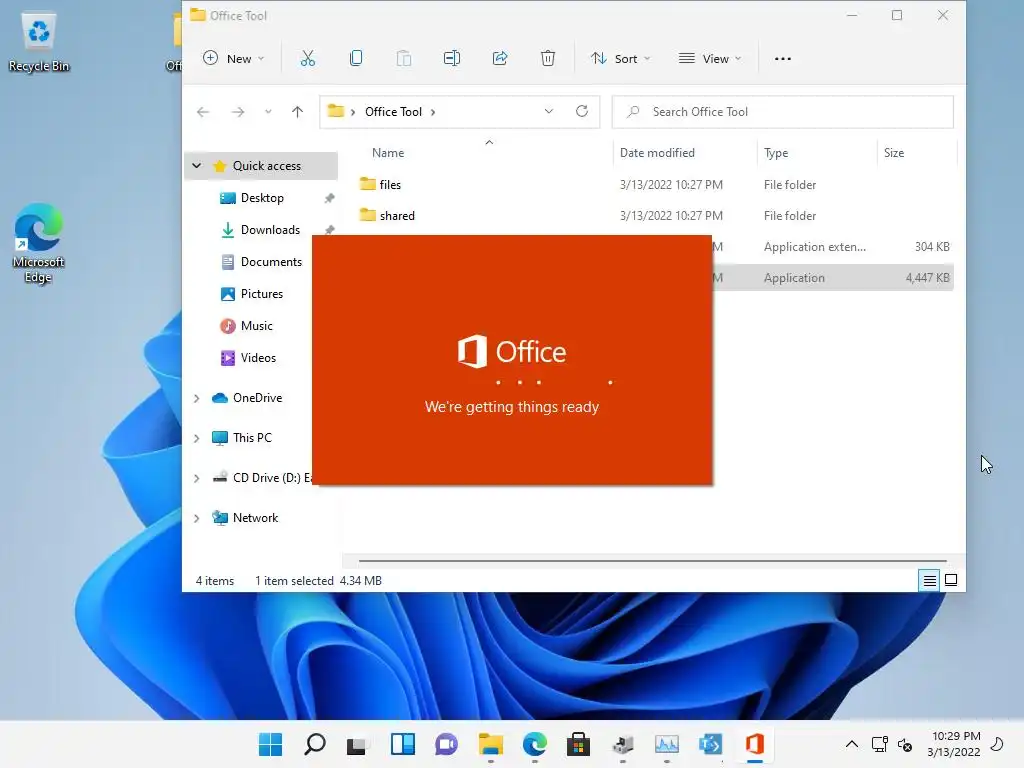Click the network status tray icon
The image size is (1024, 768).
[880, 744]
